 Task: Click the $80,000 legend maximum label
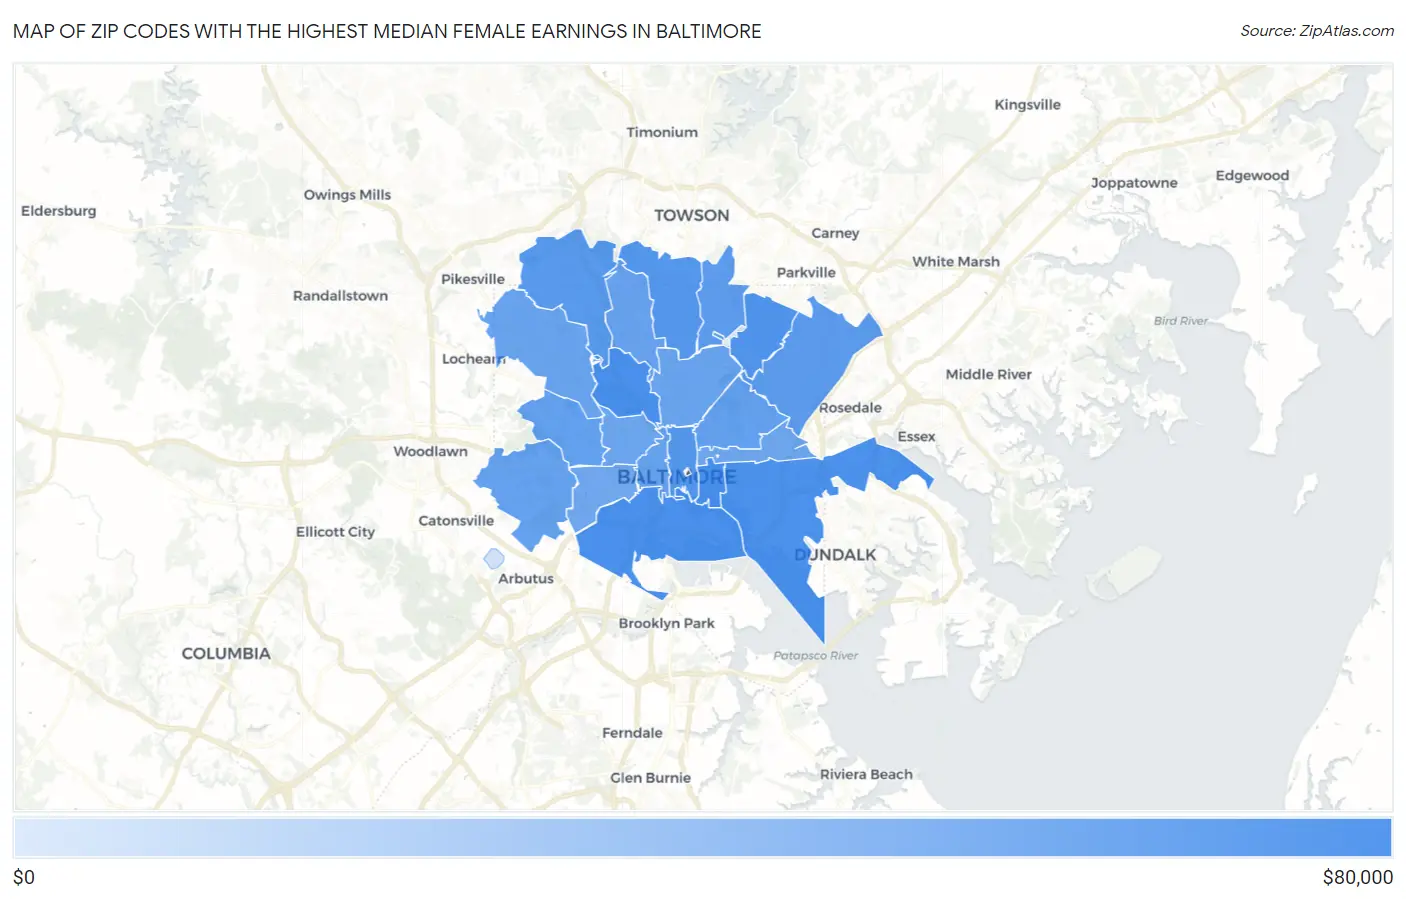click(x=1357, y=878)
